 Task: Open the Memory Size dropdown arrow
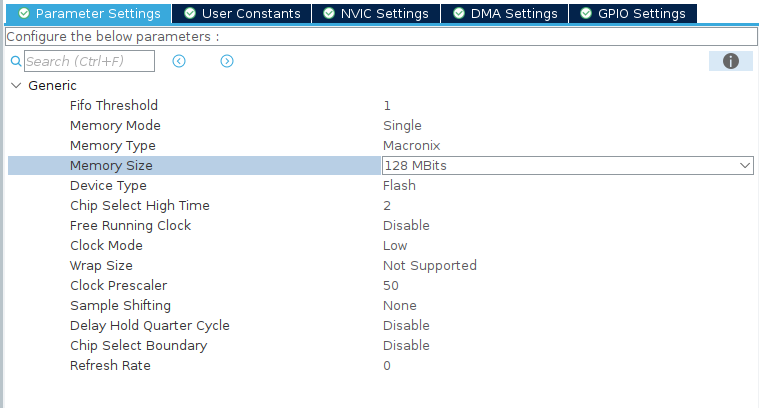tap(744, 165)
